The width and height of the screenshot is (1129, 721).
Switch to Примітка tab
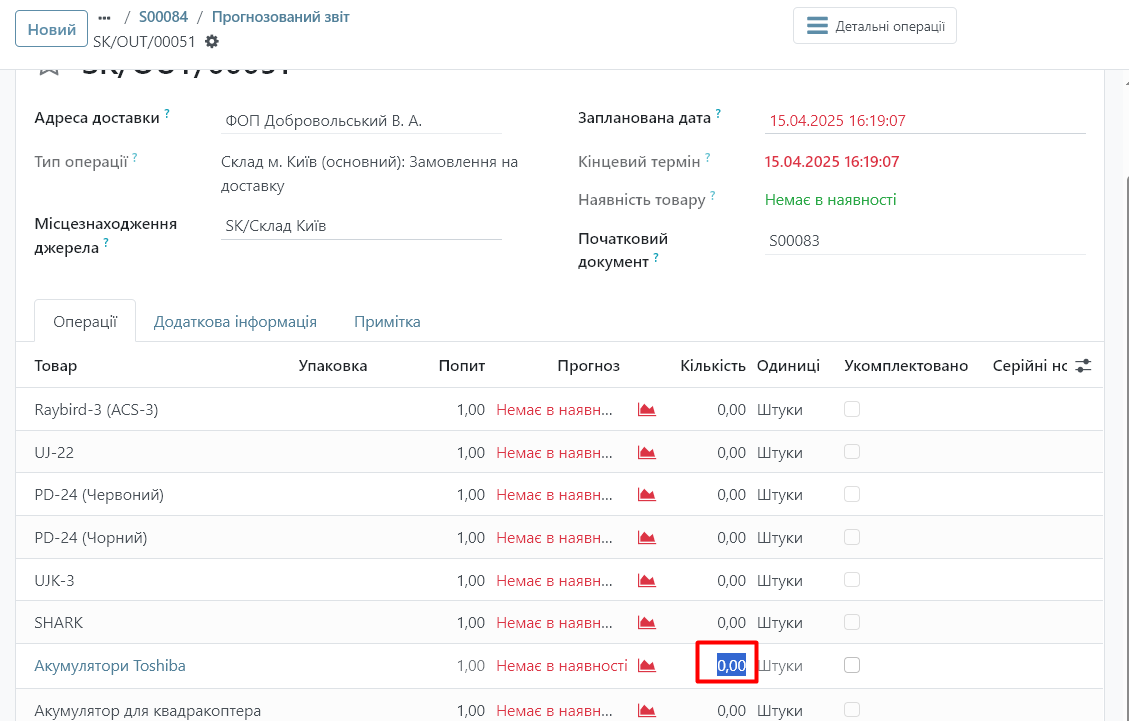coord(387,322)
